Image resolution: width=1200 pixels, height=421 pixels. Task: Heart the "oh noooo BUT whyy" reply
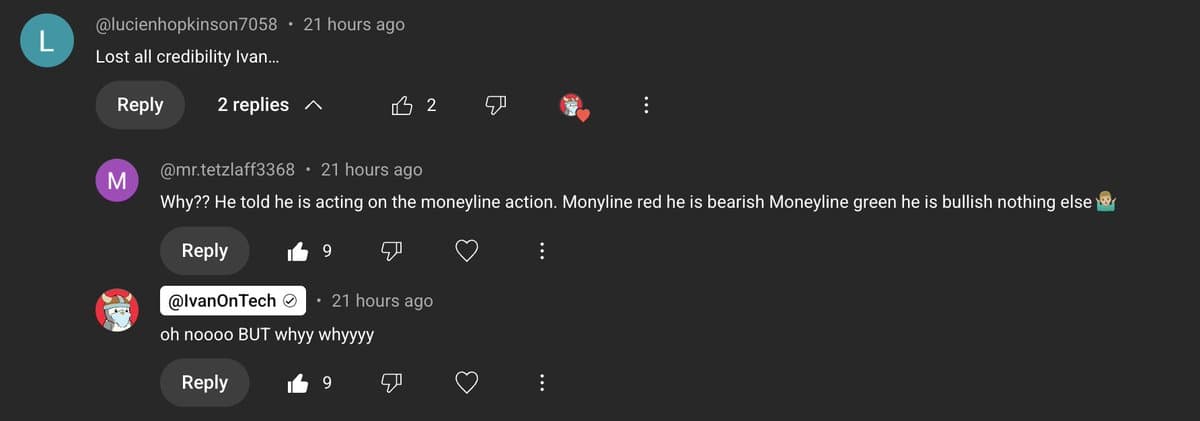467,383
